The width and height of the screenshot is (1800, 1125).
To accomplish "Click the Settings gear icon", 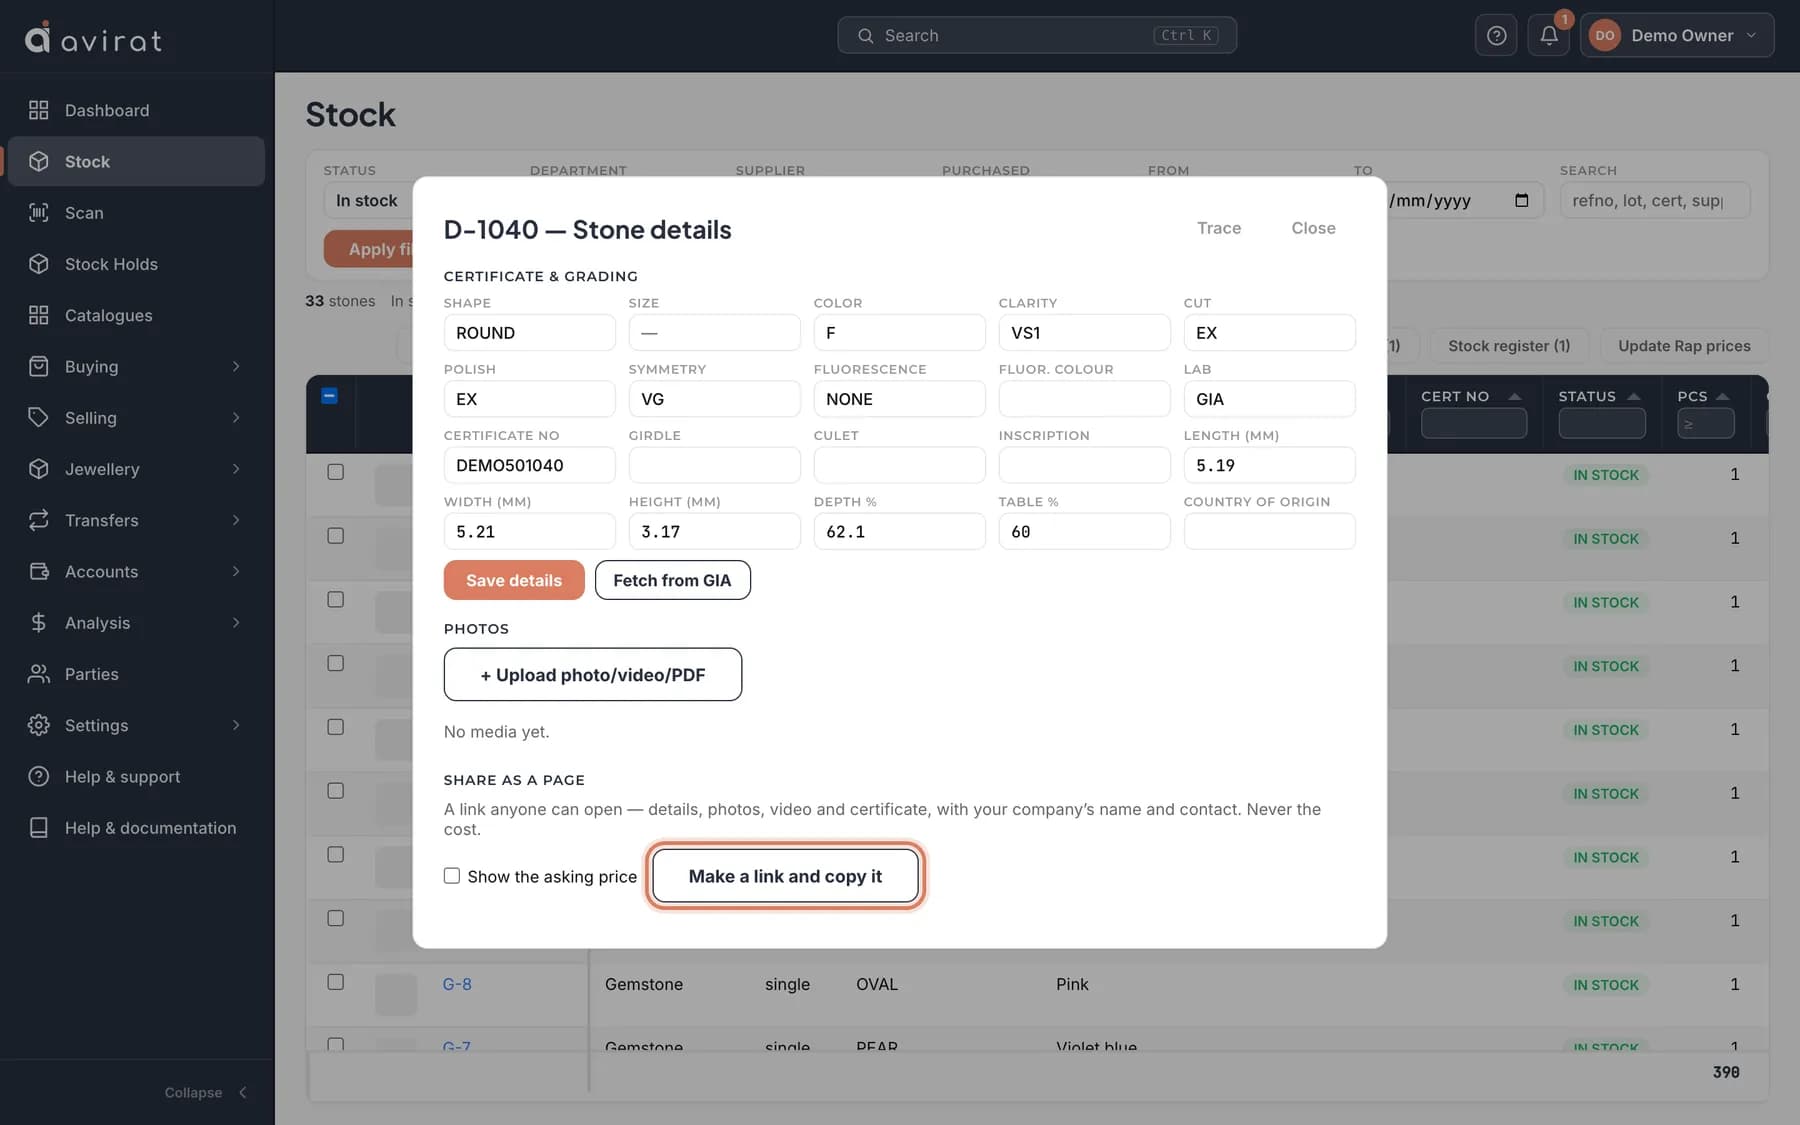I will (38, 725).
